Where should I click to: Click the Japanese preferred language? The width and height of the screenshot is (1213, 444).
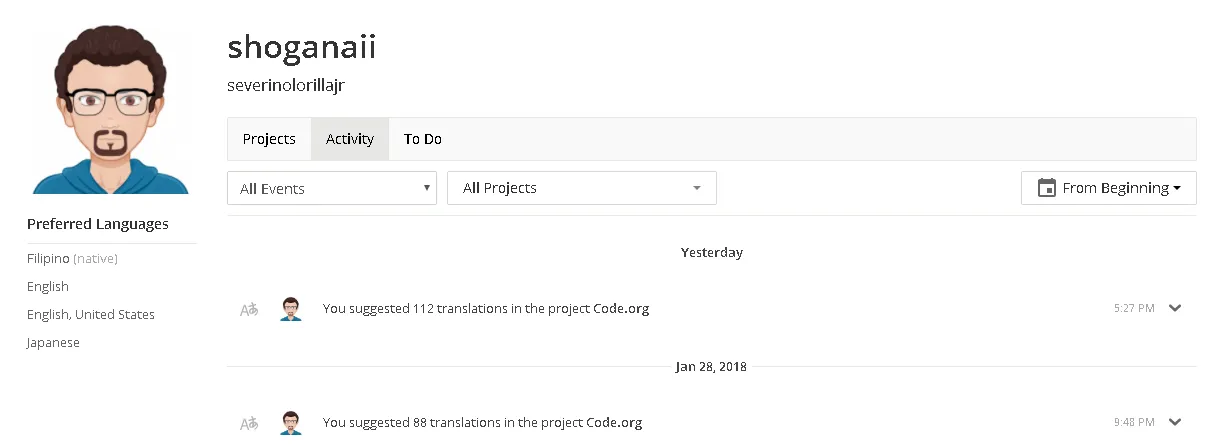[x=53, y=343]
